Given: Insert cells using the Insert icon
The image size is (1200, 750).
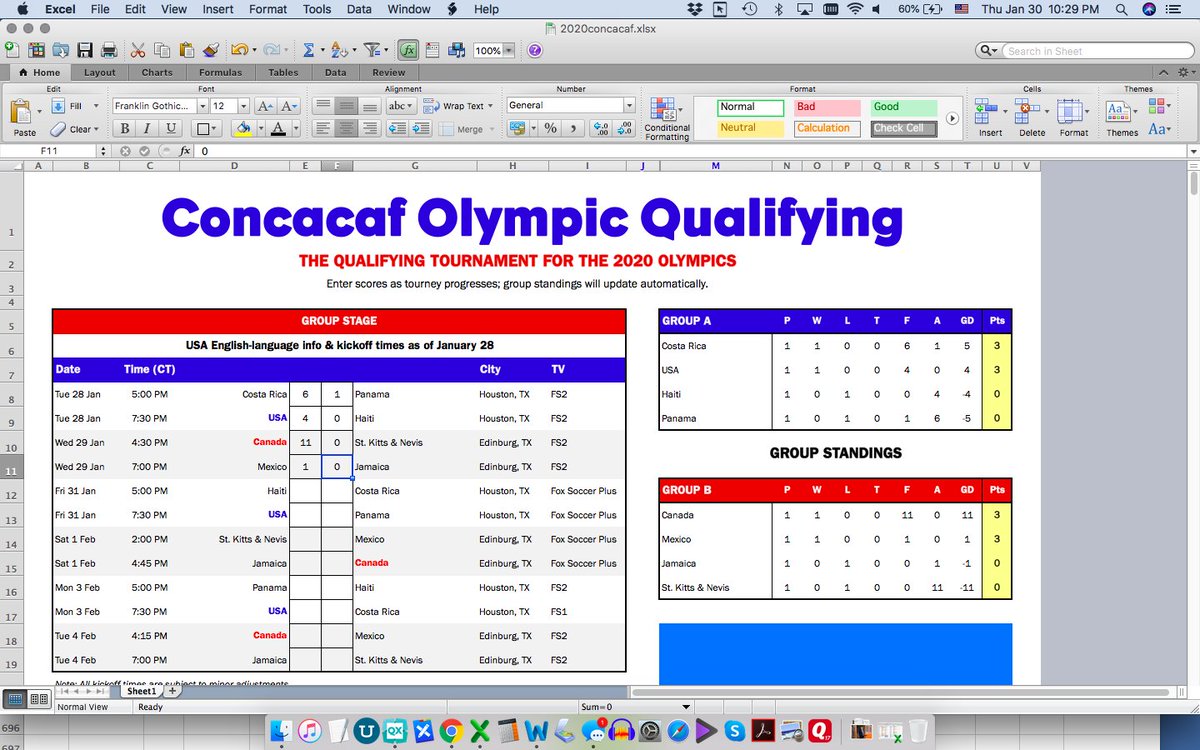Looking at the screenshot, I should click(990, 118).
